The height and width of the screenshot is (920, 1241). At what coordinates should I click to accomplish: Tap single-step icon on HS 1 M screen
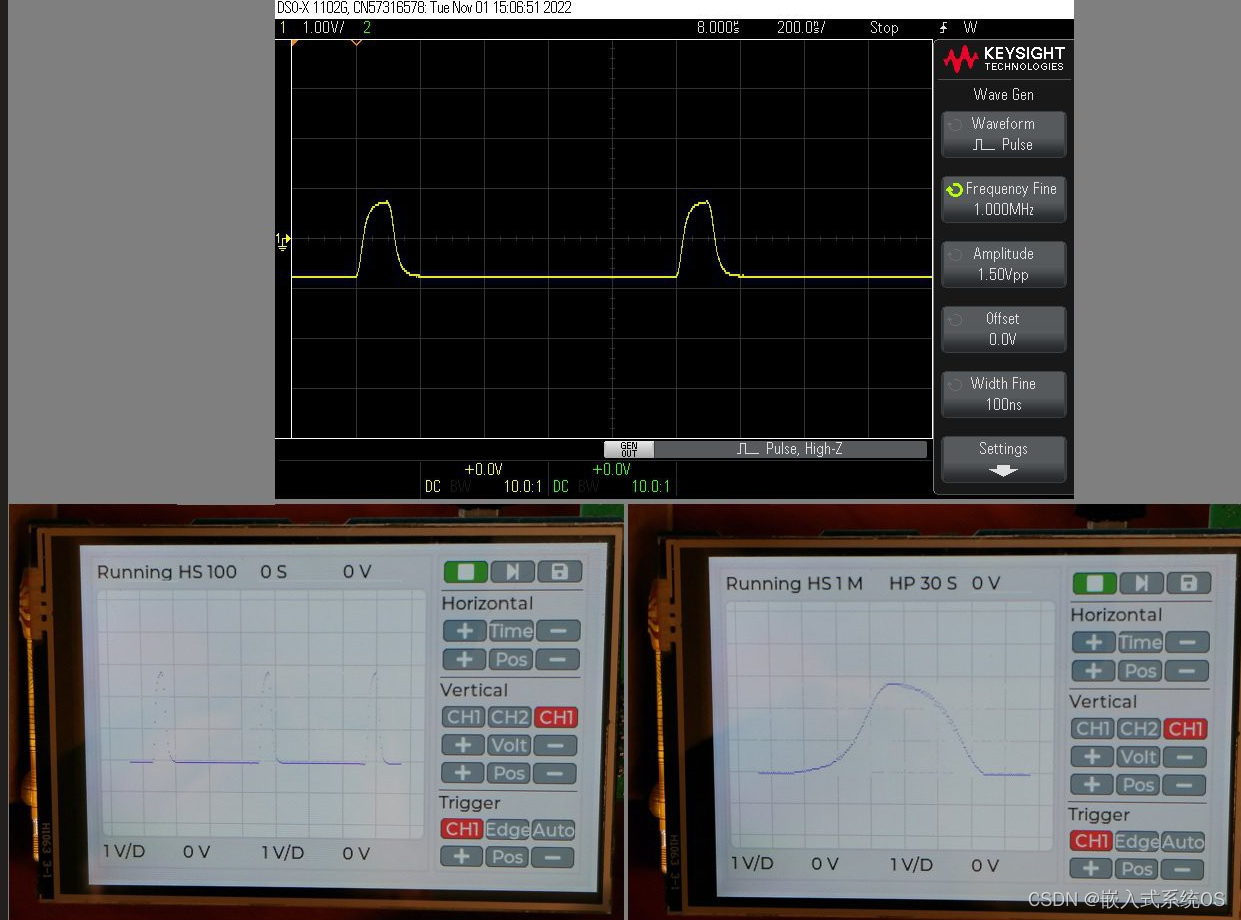1142,583
